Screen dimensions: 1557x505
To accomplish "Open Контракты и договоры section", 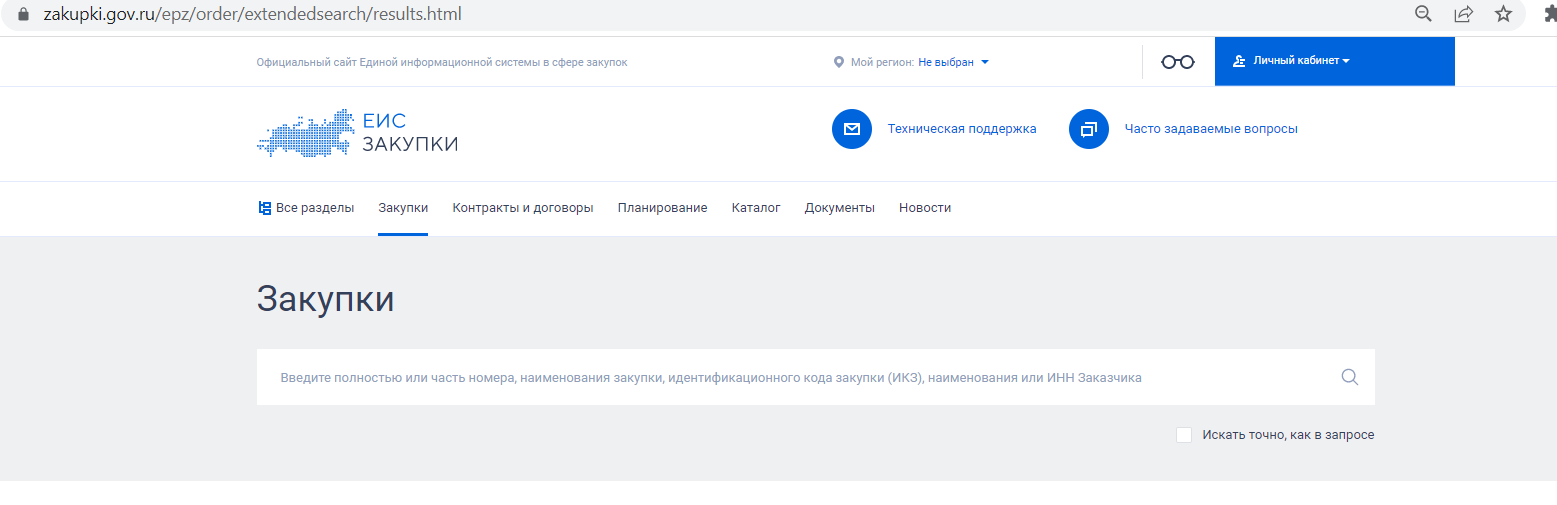I will (523, 208).
